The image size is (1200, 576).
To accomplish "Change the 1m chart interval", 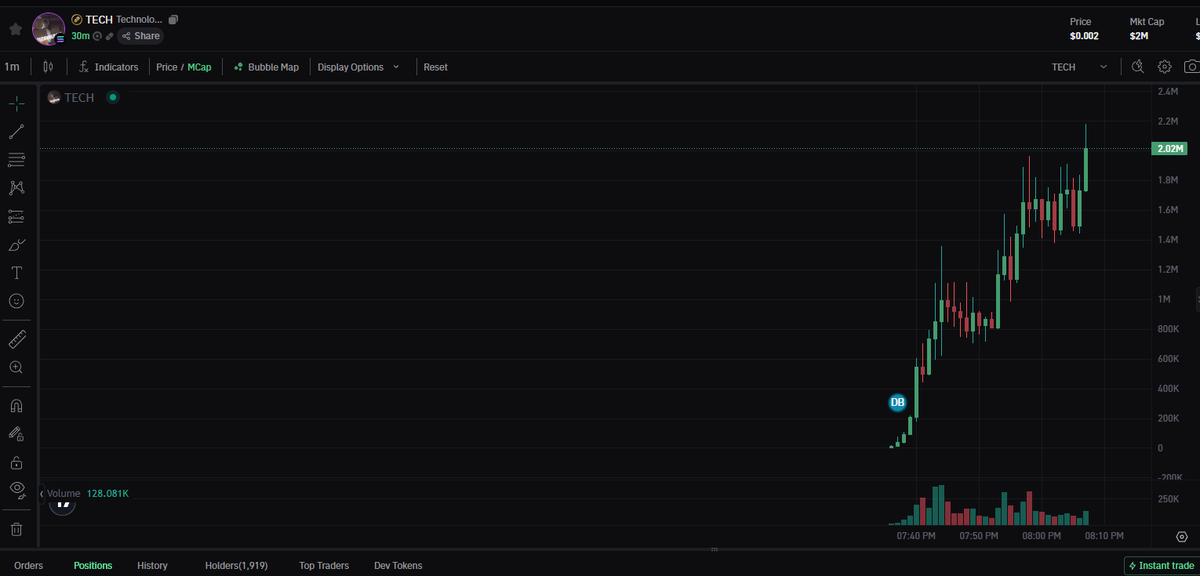I will pyautogui.click(x=12, y=67).
